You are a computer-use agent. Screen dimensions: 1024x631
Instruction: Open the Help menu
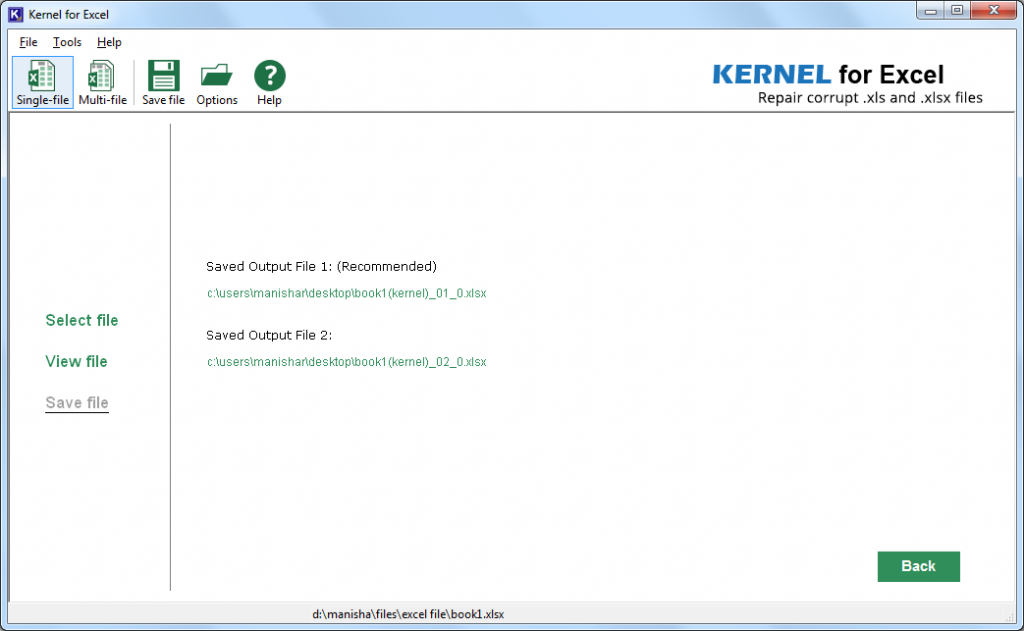pos(109,42)
